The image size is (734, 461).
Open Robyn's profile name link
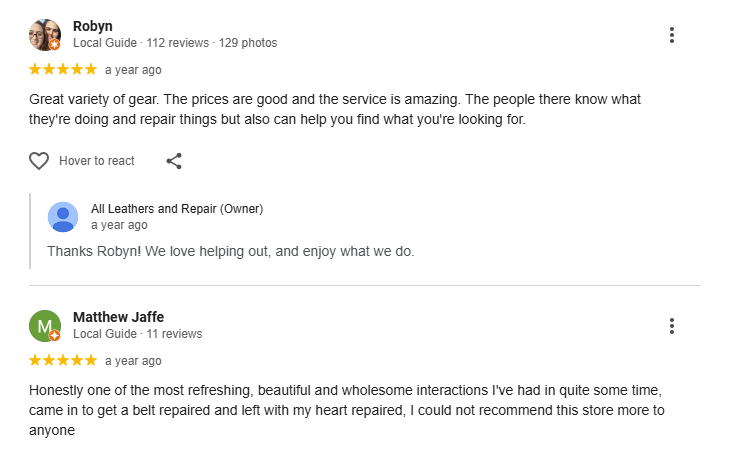[93, 26]
